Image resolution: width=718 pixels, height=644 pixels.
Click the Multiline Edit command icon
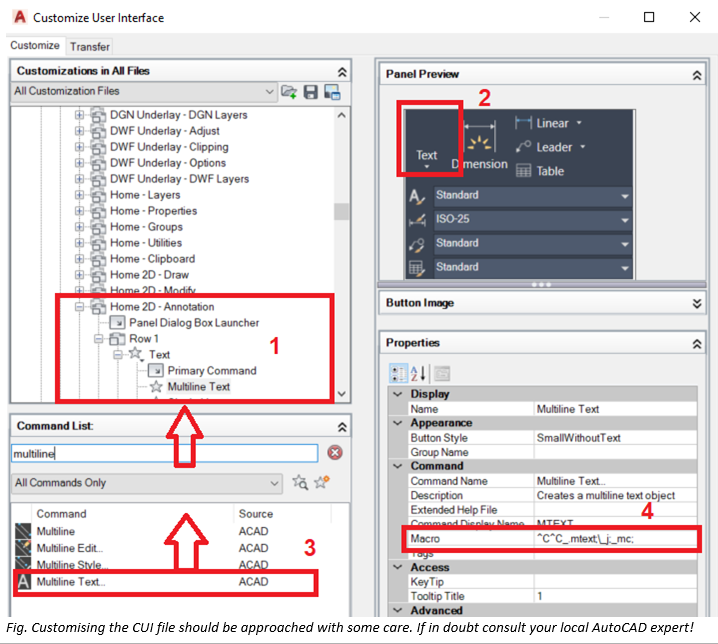[x=23, y=548]
